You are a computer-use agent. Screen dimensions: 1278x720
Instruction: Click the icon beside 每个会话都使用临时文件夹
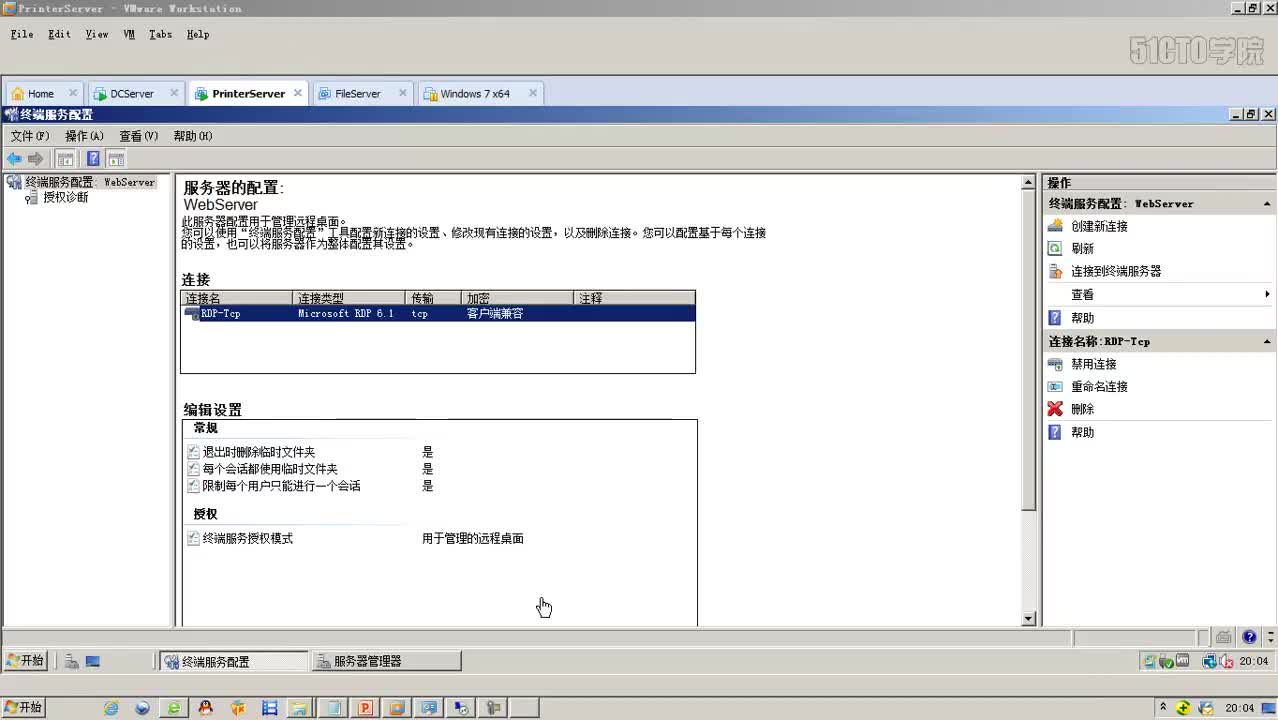coord(194,469)
